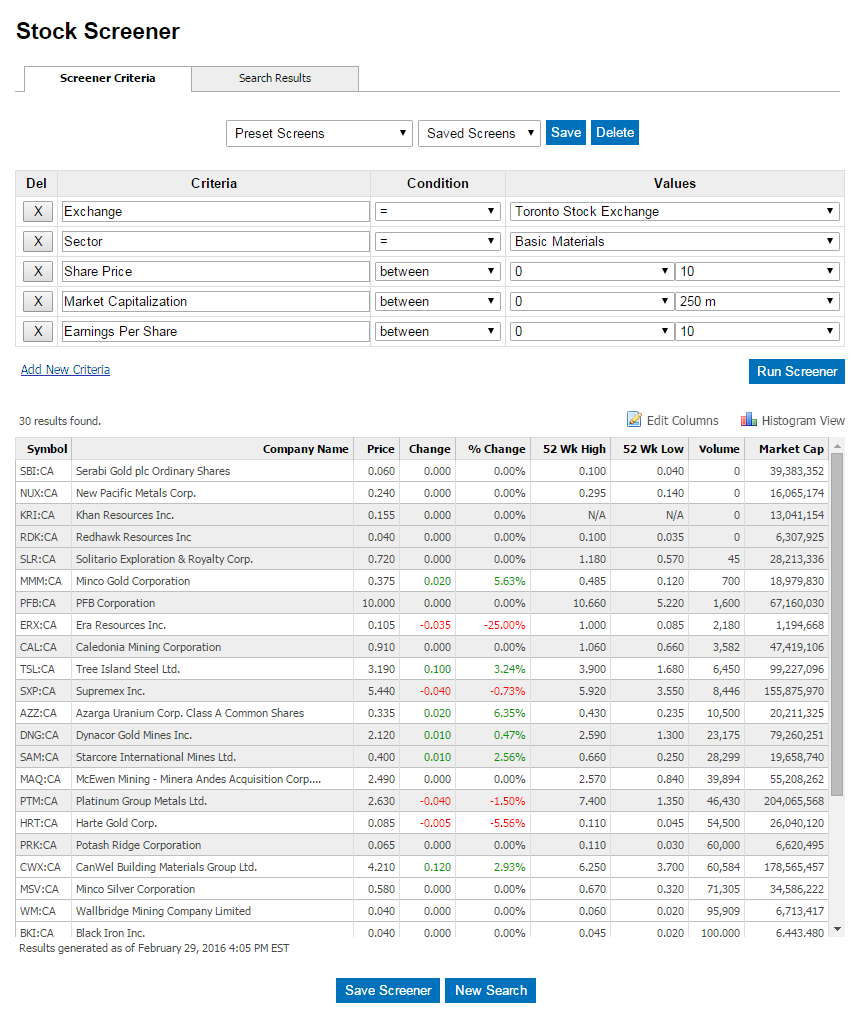Start a New Search
This screenshot has height=1022, width=866.
[490, 990]
